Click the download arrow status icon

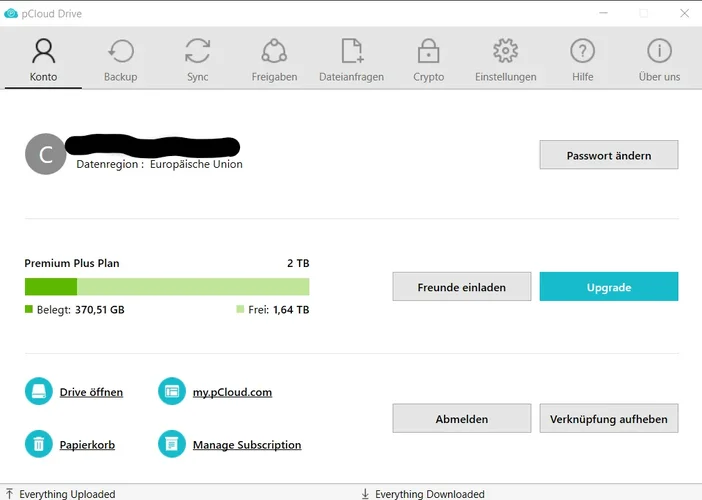pos(365,494)
